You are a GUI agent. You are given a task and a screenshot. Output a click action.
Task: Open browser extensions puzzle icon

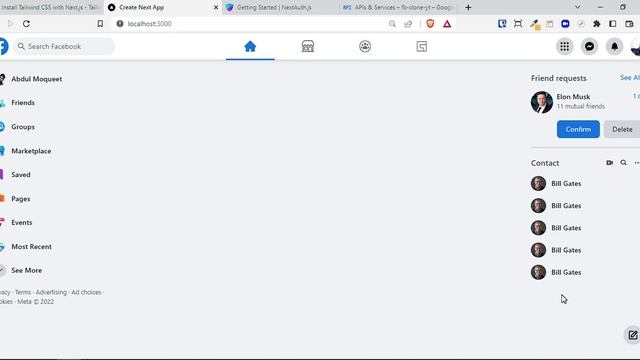596,24
